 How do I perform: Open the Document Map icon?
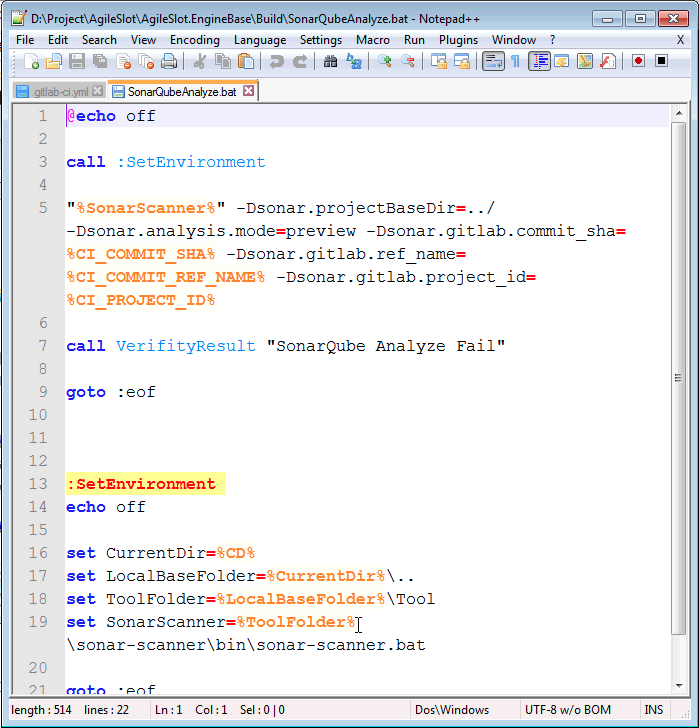click(585, 61)
